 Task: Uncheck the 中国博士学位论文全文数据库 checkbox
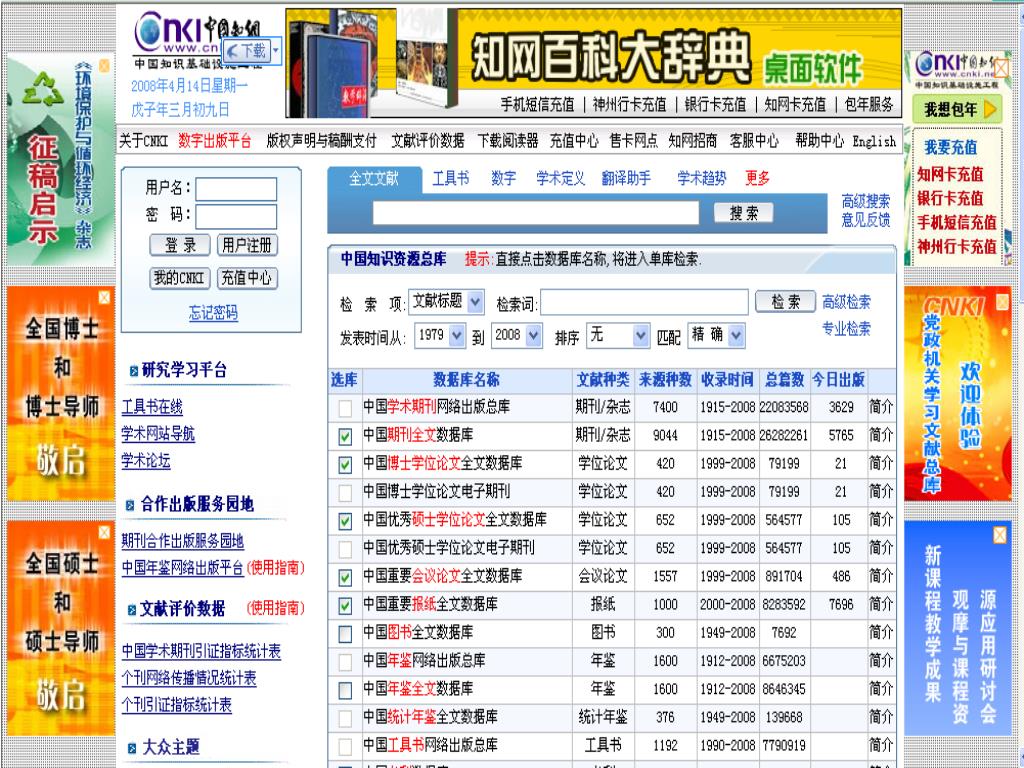click(345, 464)
